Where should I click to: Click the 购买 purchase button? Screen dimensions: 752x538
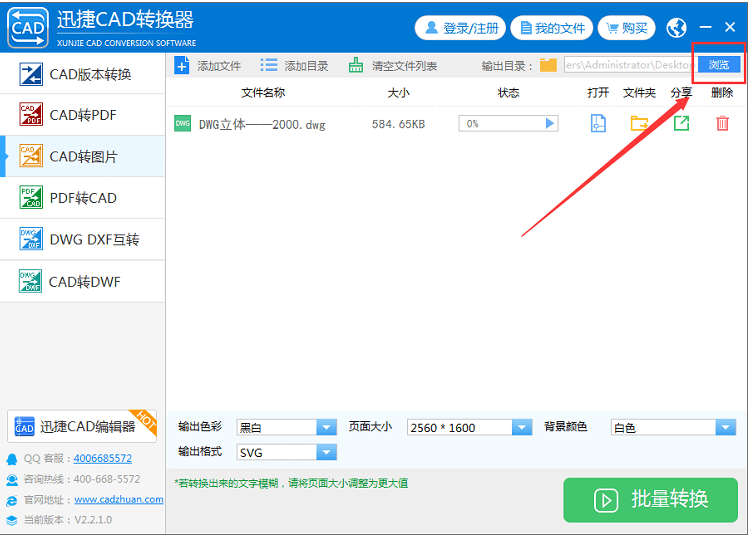click(x=627, y=28)
